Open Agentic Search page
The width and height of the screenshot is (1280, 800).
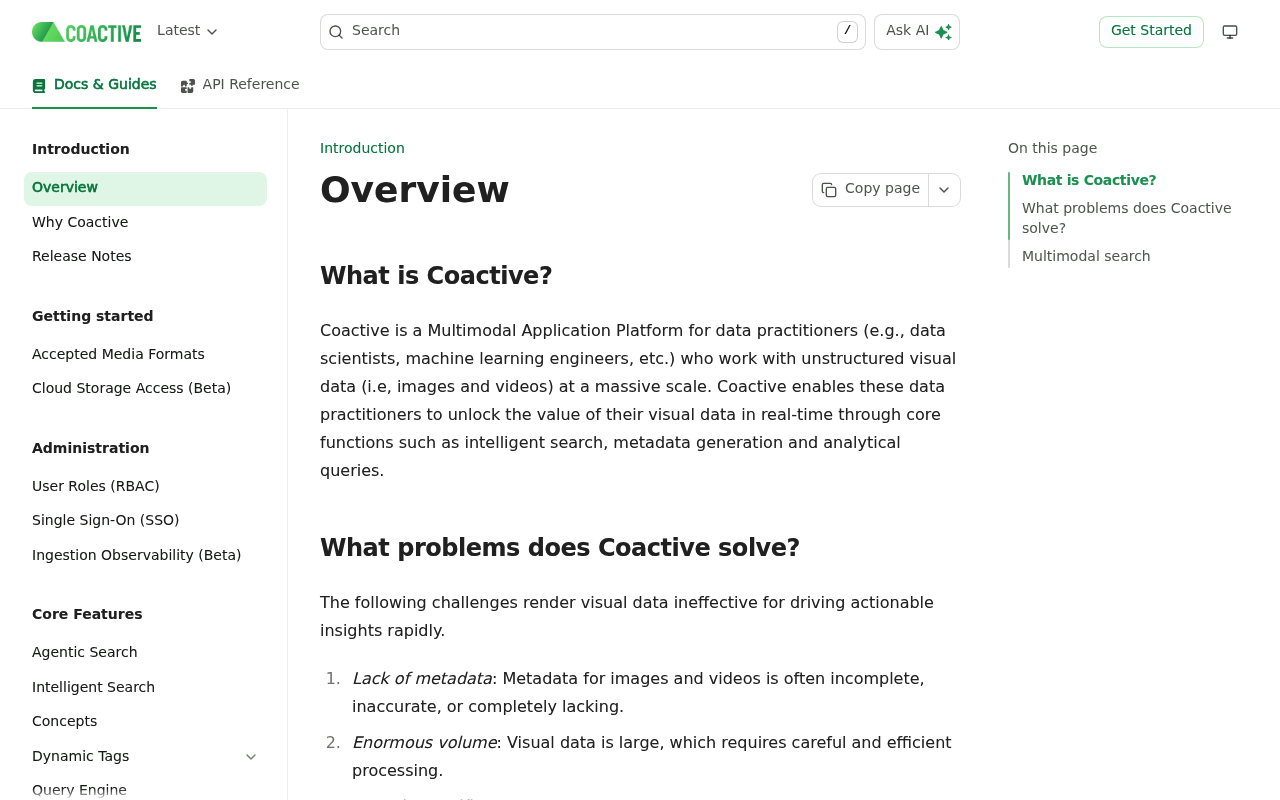coord(145,653)
